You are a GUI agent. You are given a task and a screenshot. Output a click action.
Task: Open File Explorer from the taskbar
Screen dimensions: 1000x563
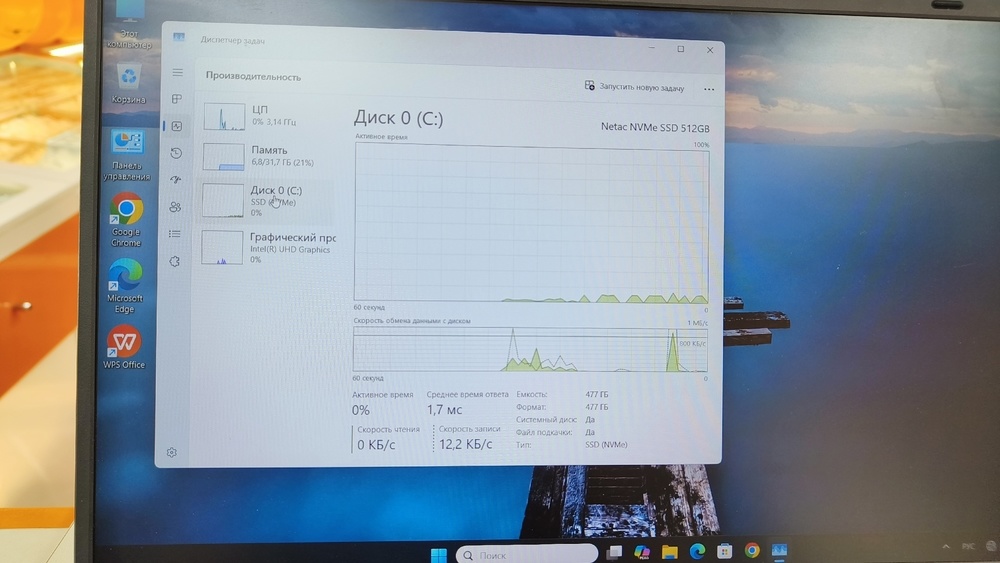[x=669, y=552]
